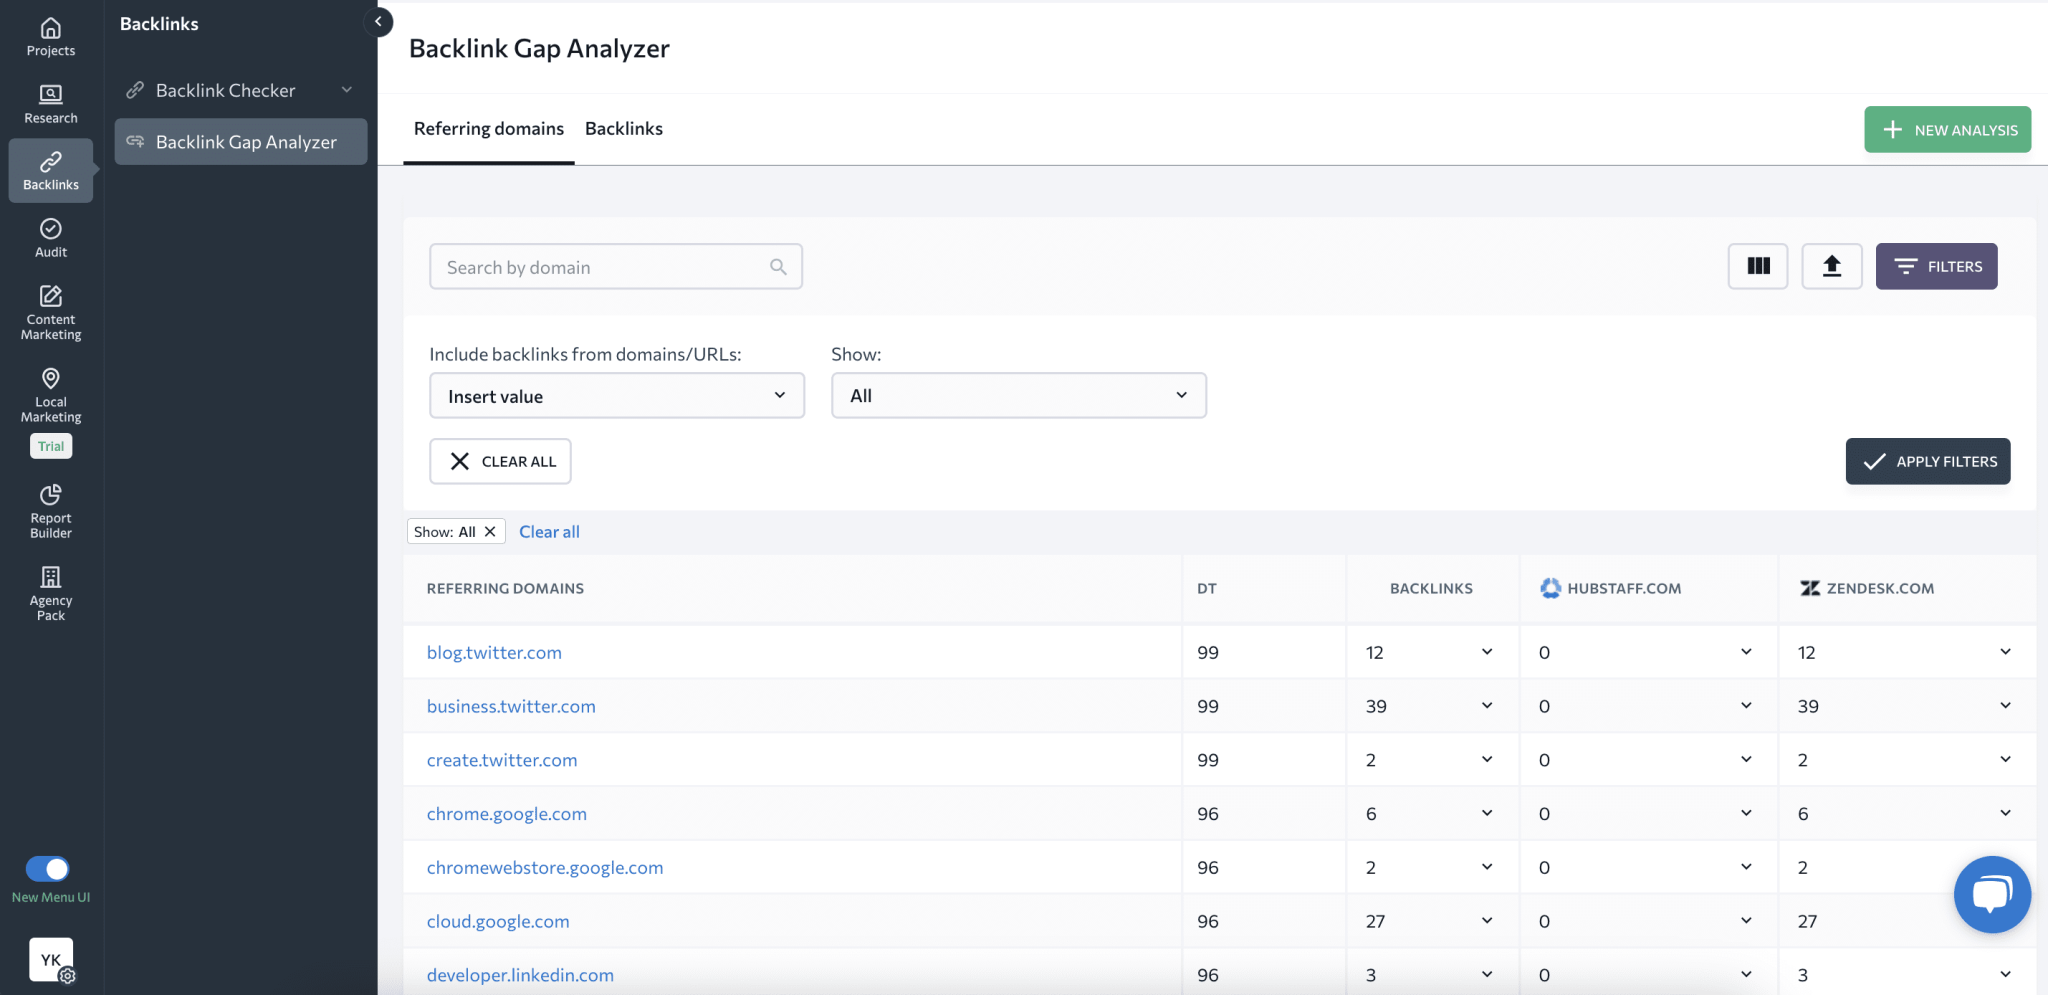Open the Show All dropdown
The height and width of the screenshot is (995, 2048).
coord(1017,395)
